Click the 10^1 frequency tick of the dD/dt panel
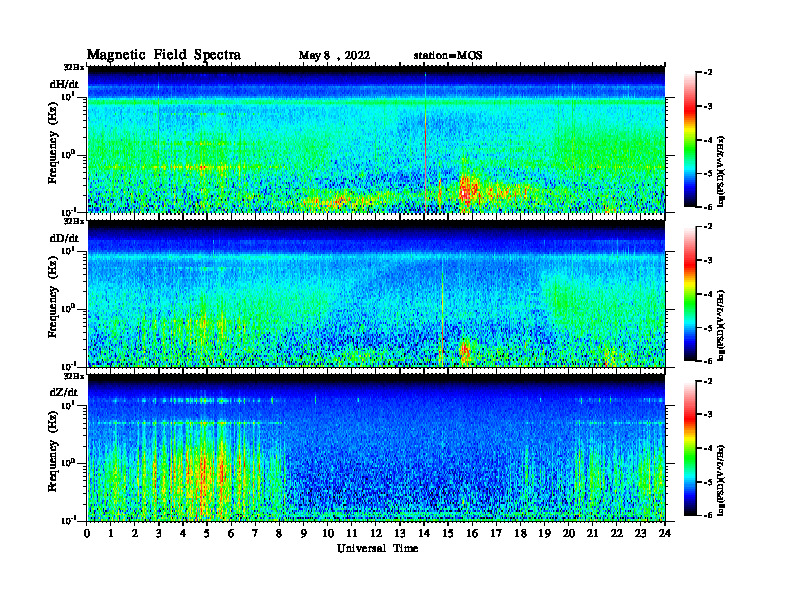Screen dimensions: 792x612 [68, 250]
